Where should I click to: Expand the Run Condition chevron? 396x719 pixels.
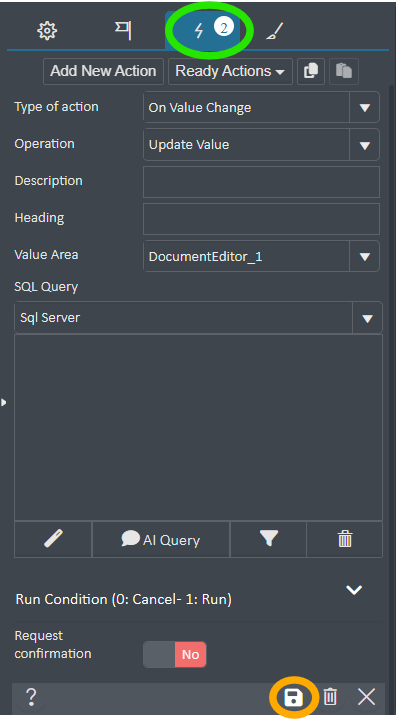click(x=354, y=590)
